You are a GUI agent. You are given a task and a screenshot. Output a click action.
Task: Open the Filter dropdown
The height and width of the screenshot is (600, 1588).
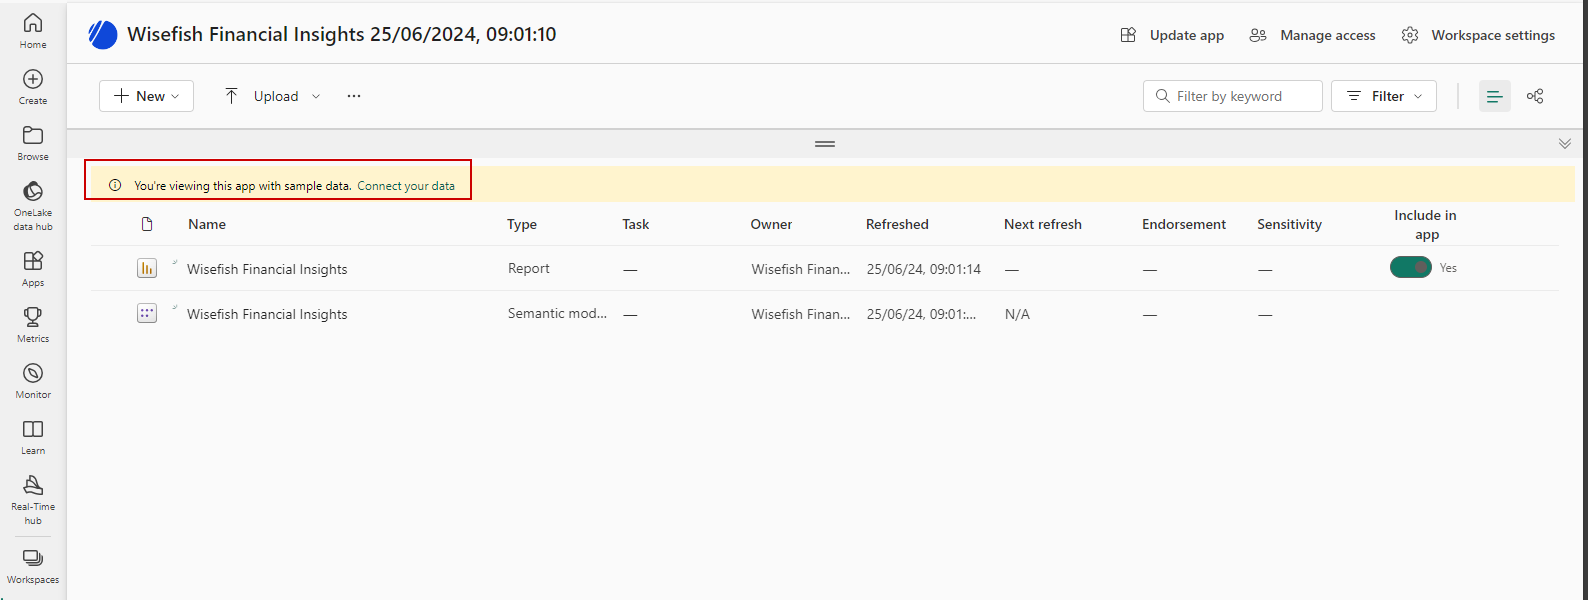click(x=1383, y=96)
